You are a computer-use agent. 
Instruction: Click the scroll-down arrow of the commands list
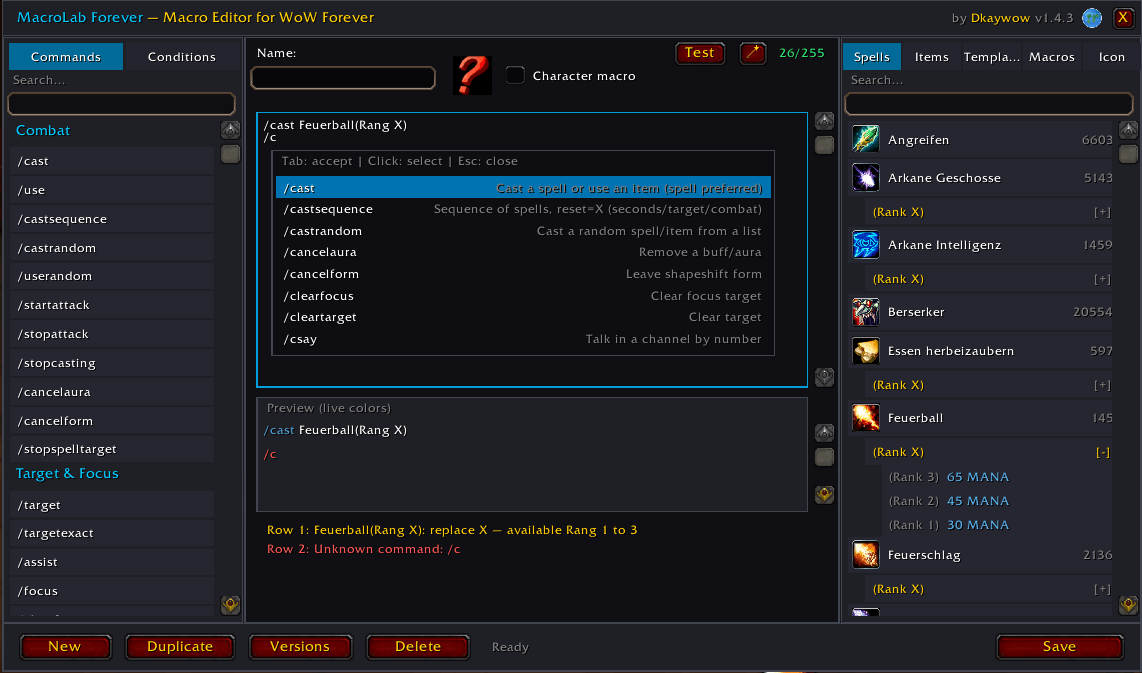(230, 605)
